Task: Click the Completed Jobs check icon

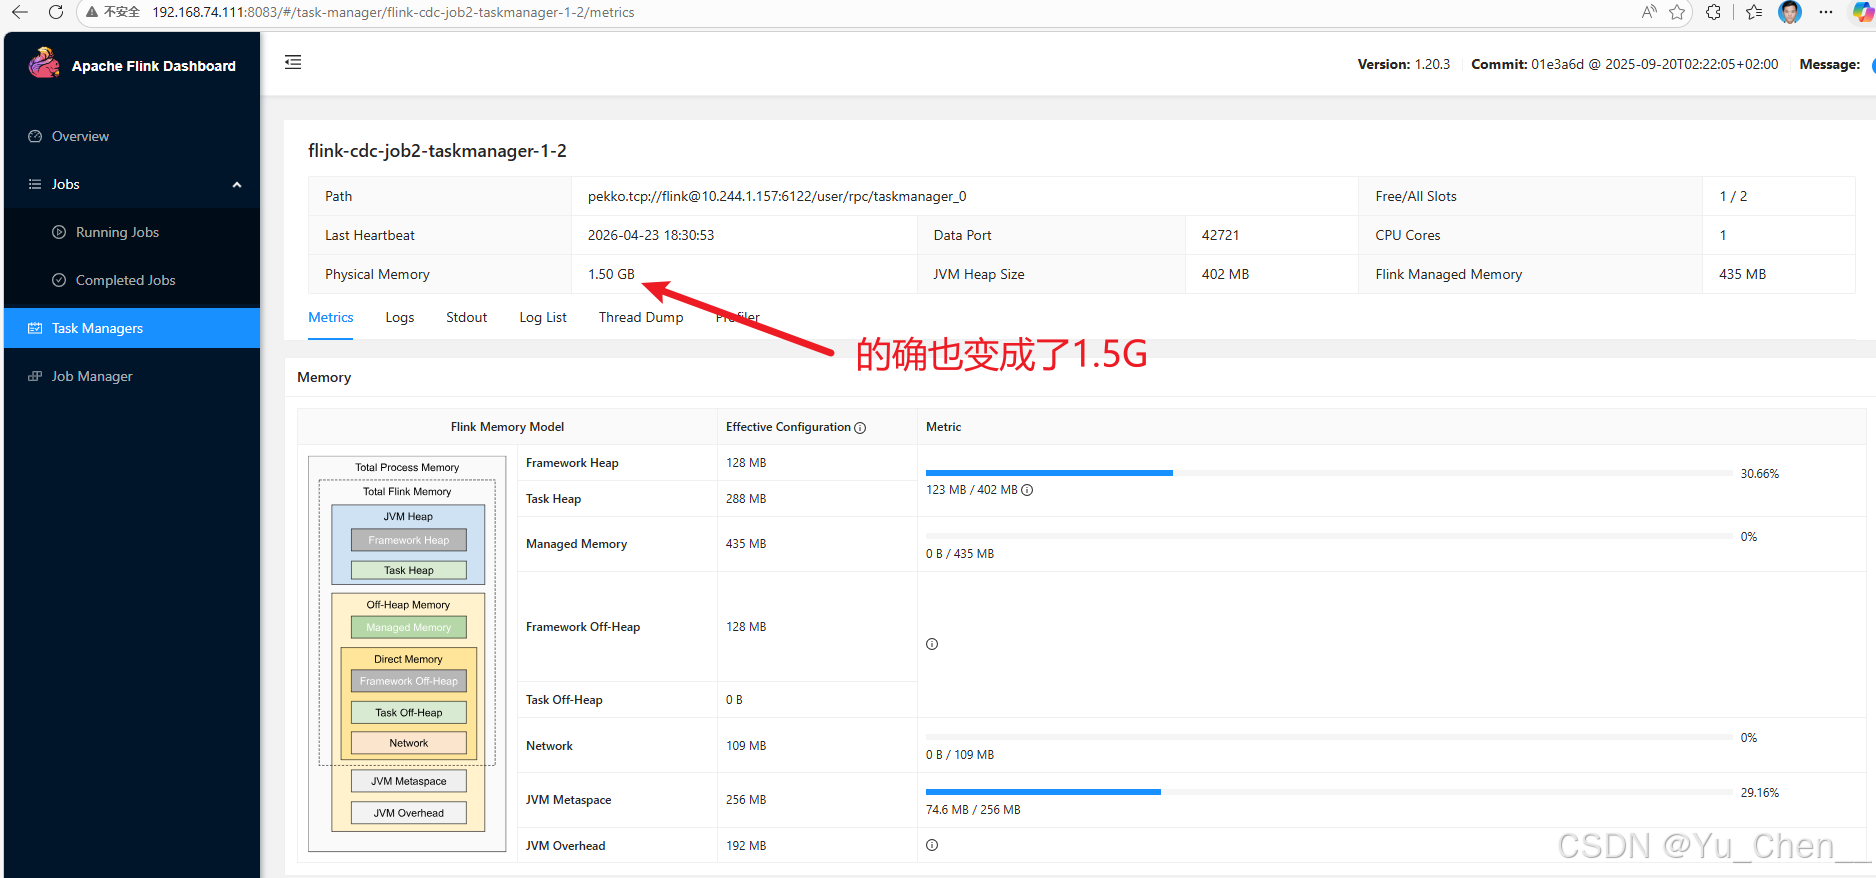Action: 59,280
